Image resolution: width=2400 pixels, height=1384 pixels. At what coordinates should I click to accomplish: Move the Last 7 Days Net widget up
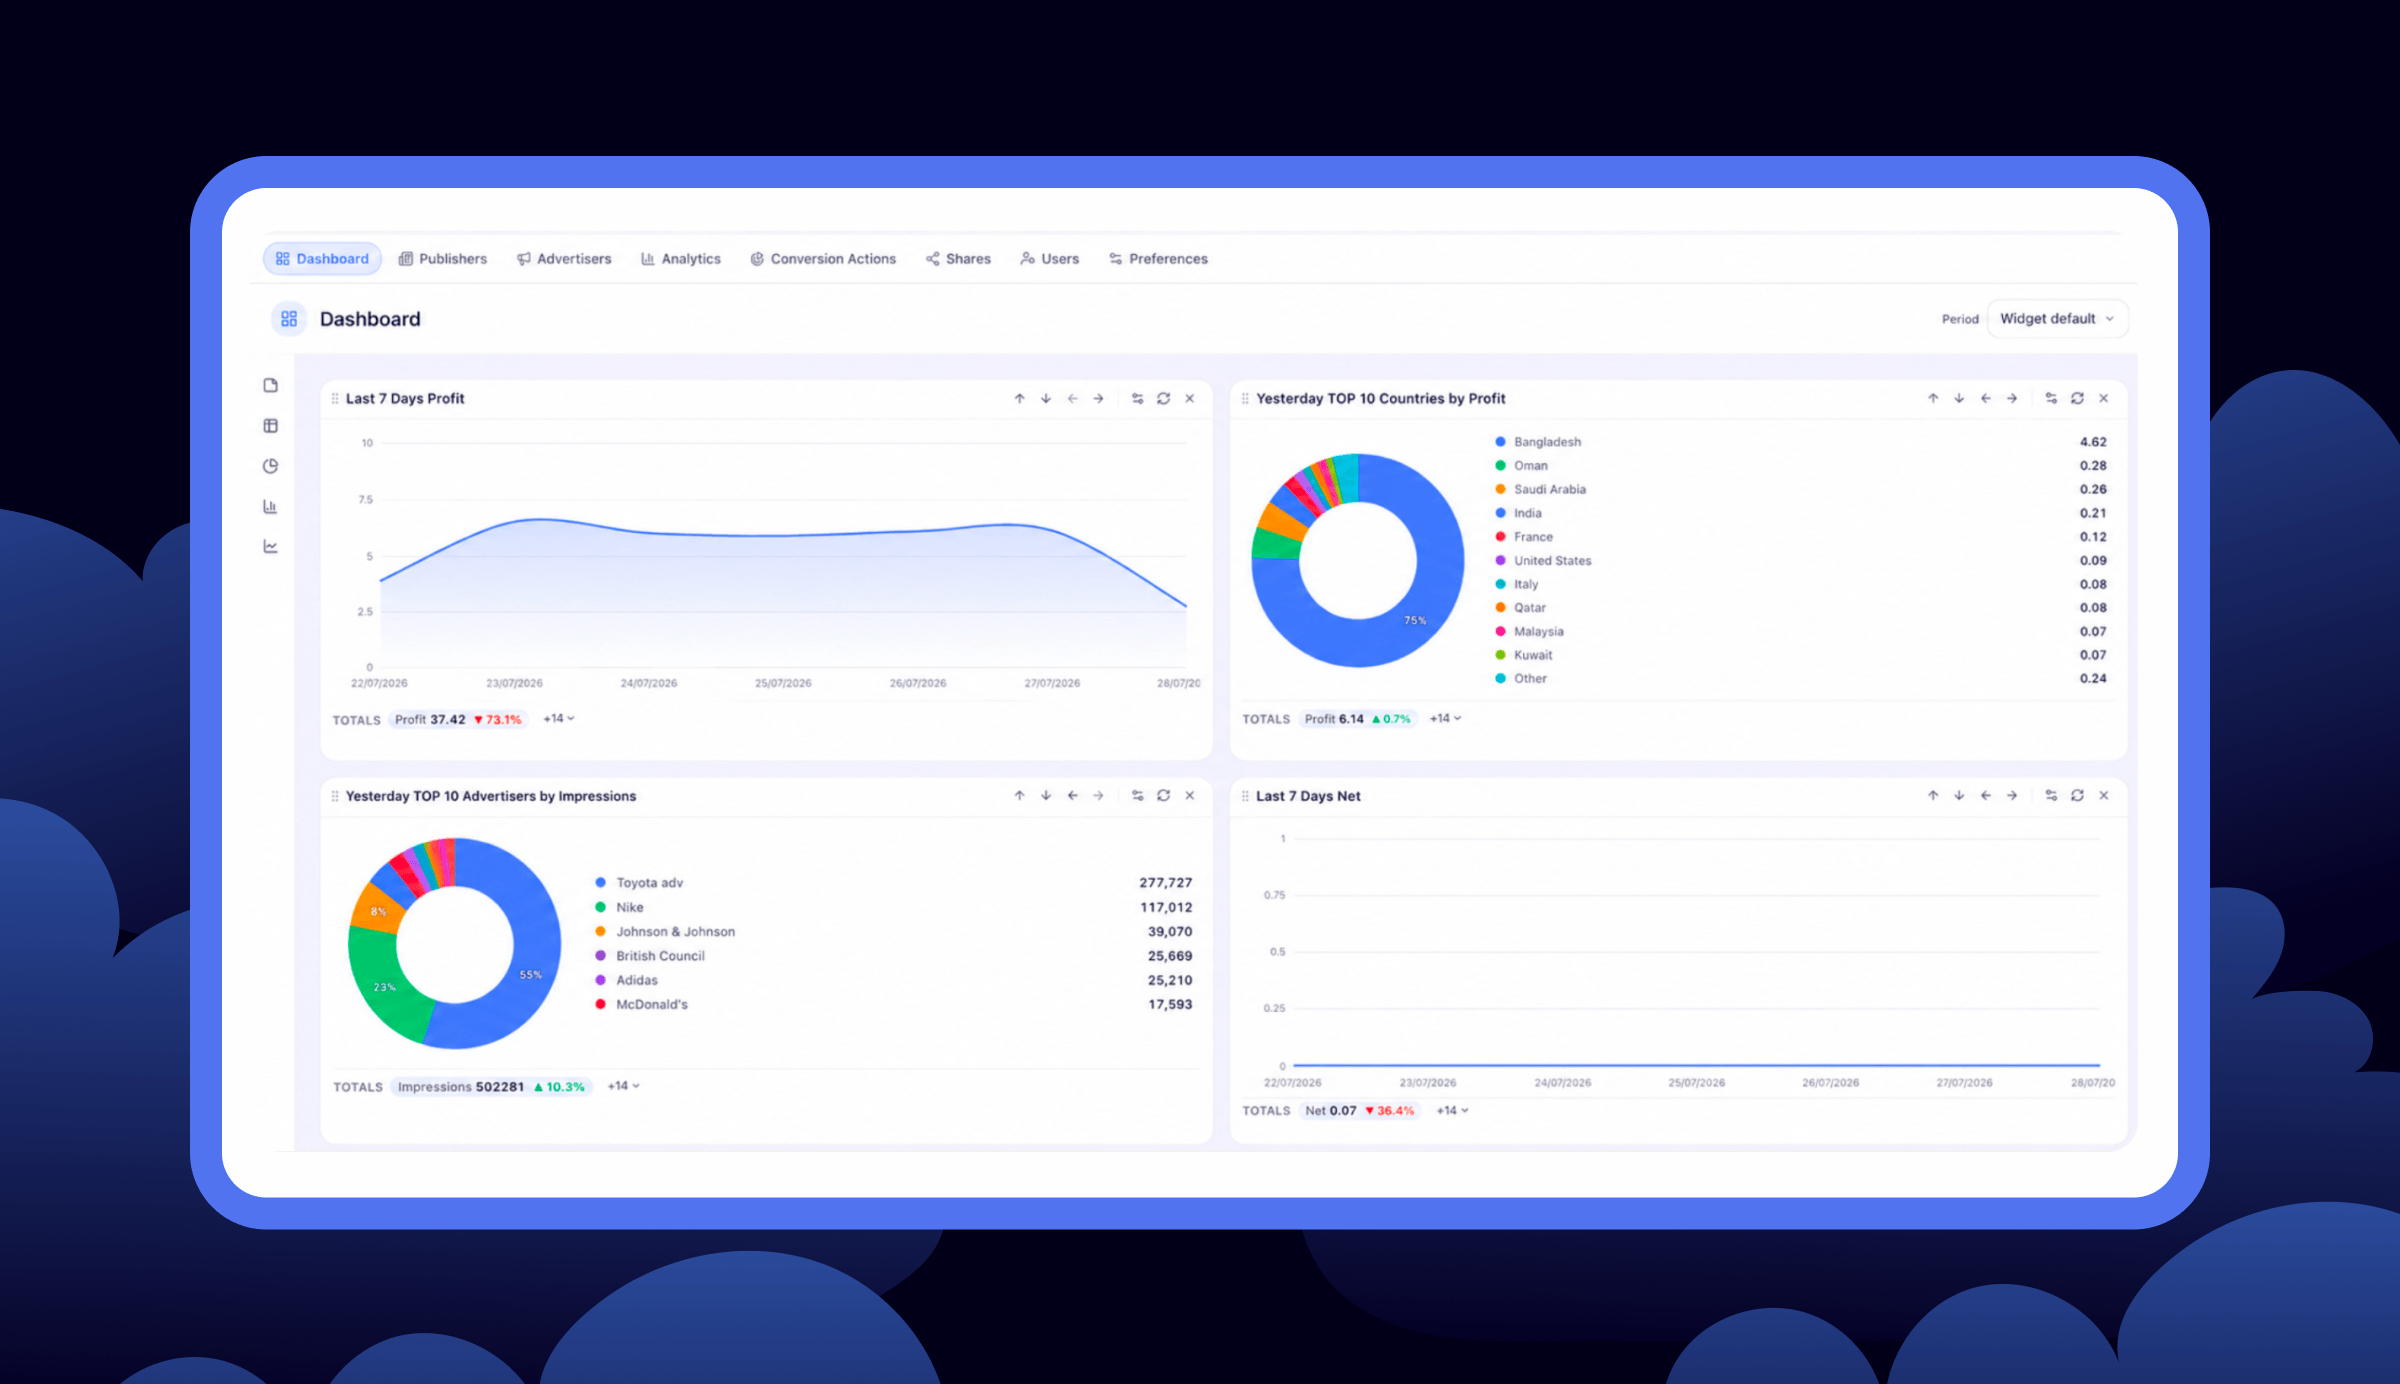point(1933,795)
